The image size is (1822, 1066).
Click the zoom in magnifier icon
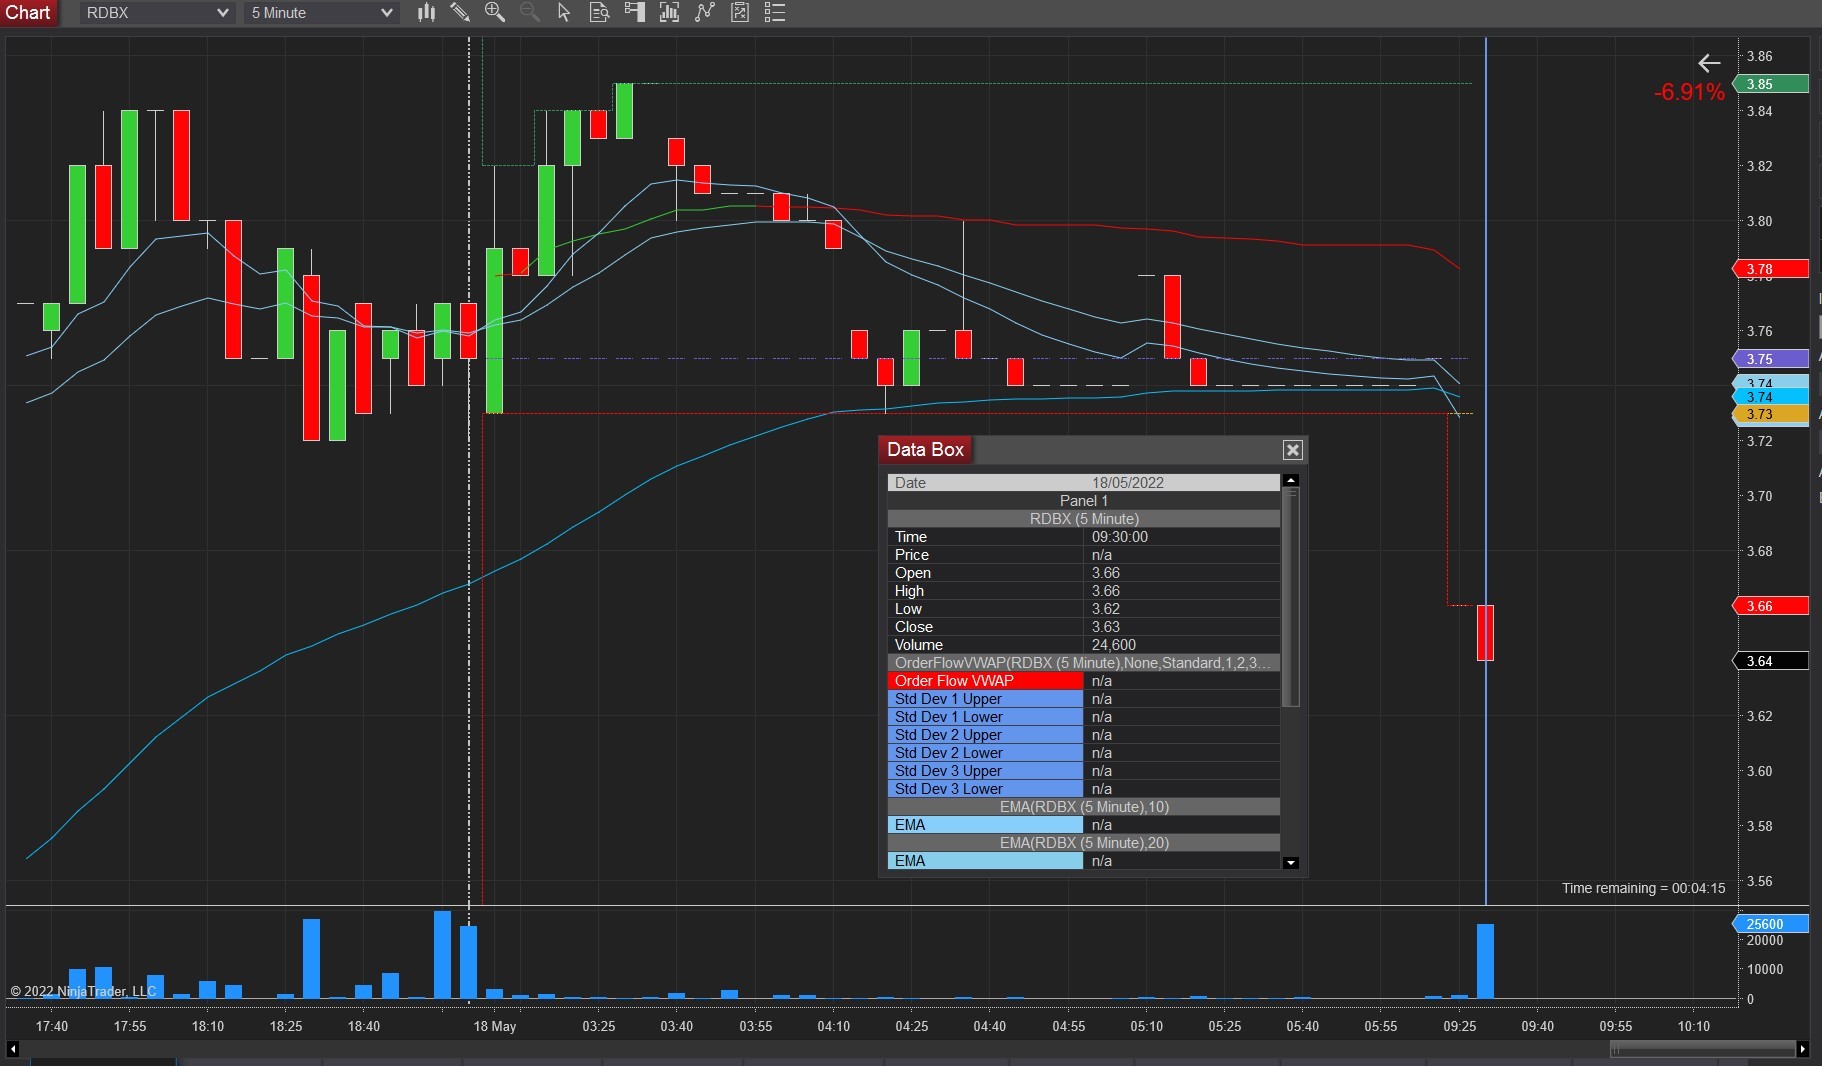(495, 13)
